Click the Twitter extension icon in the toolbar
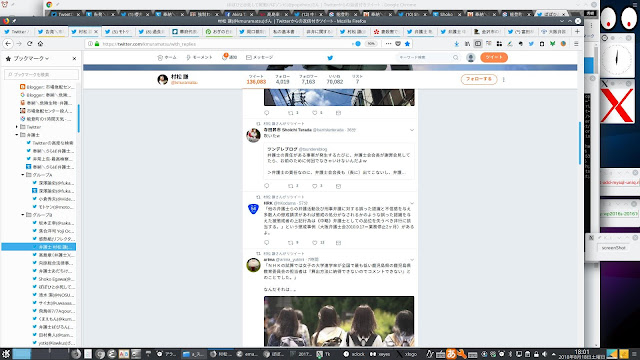Viewport: 640px width, 360px height. (531, 44)
